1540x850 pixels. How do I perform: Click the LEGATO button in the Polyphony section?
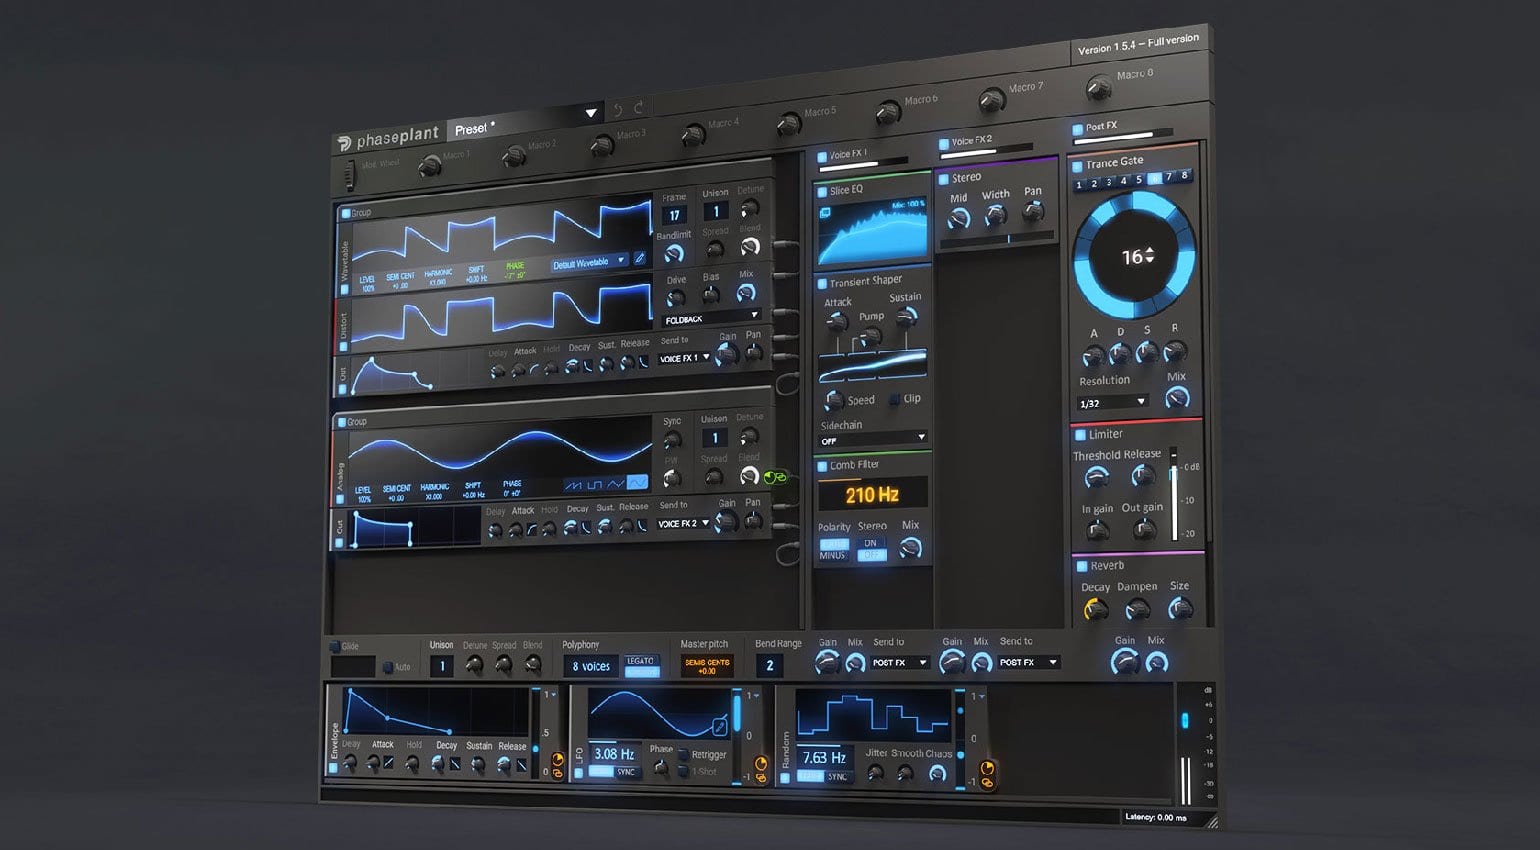pos(641,661)
